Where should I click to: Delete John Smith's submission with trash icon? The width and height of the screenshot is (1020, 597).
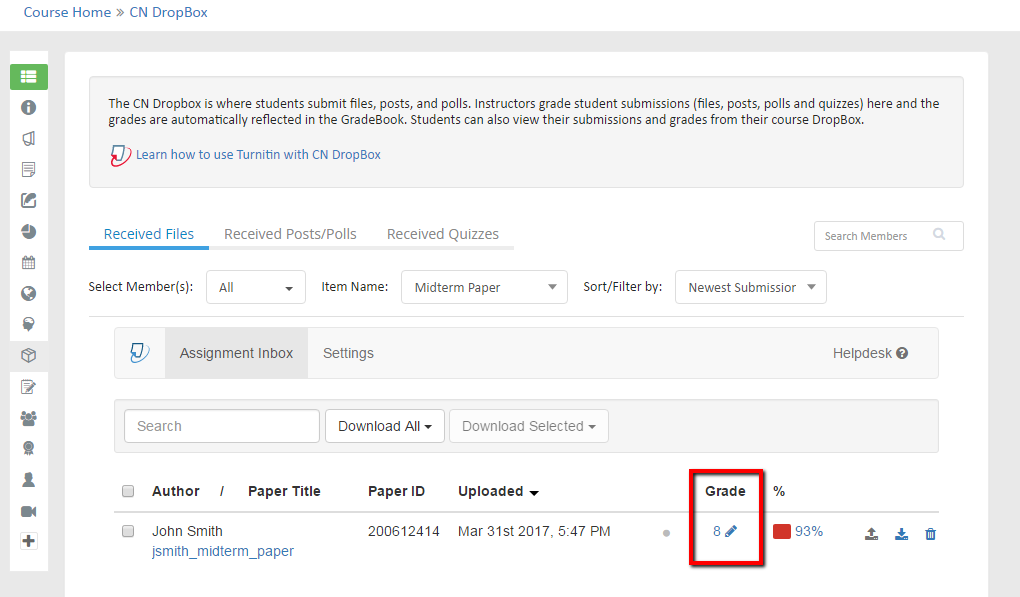point(930,534)
